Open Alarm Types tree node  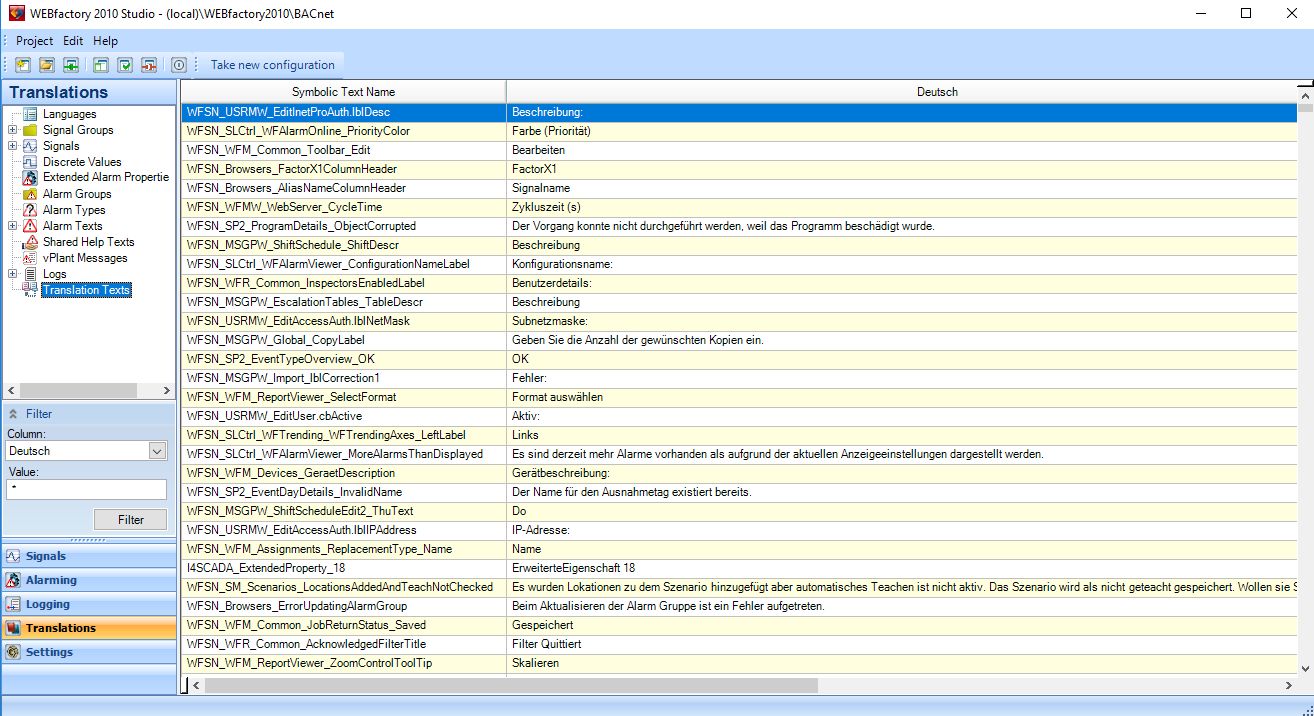pyautogui.click(x=73, y=210)
